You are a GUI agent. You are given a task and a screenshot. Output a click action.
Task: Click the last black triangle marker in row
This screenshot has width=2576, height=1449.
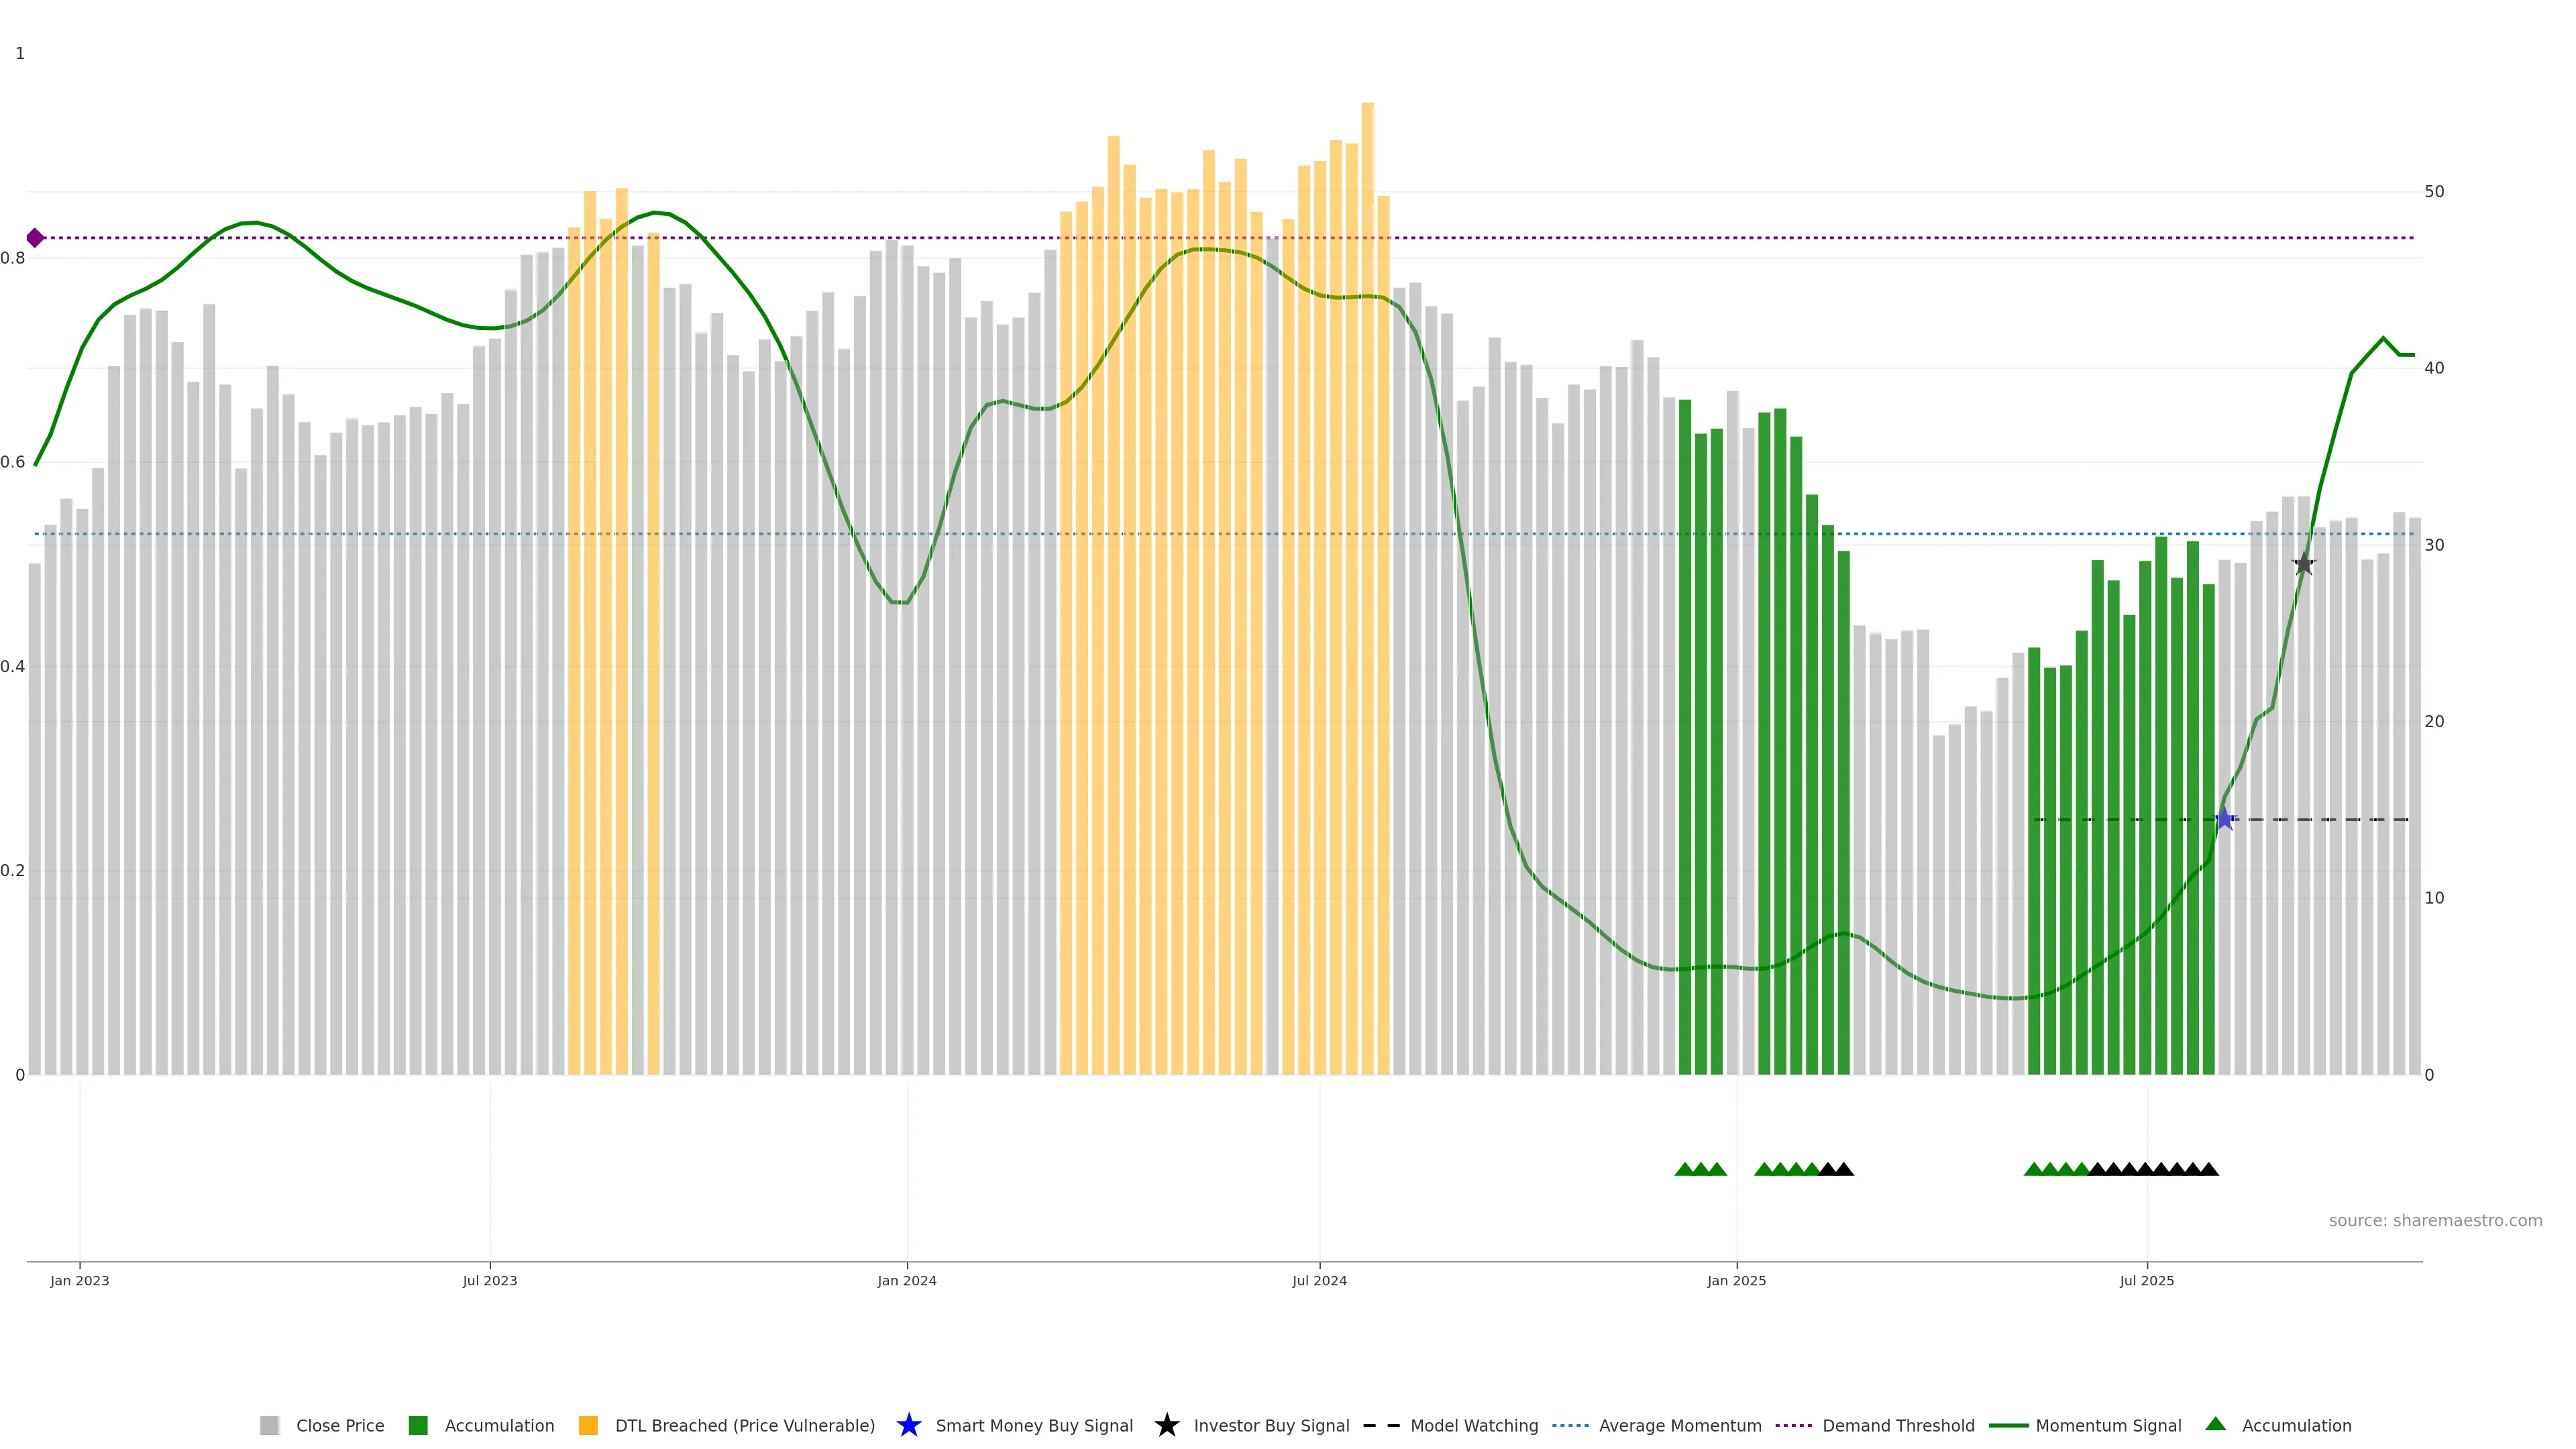coord(2209,1170)
